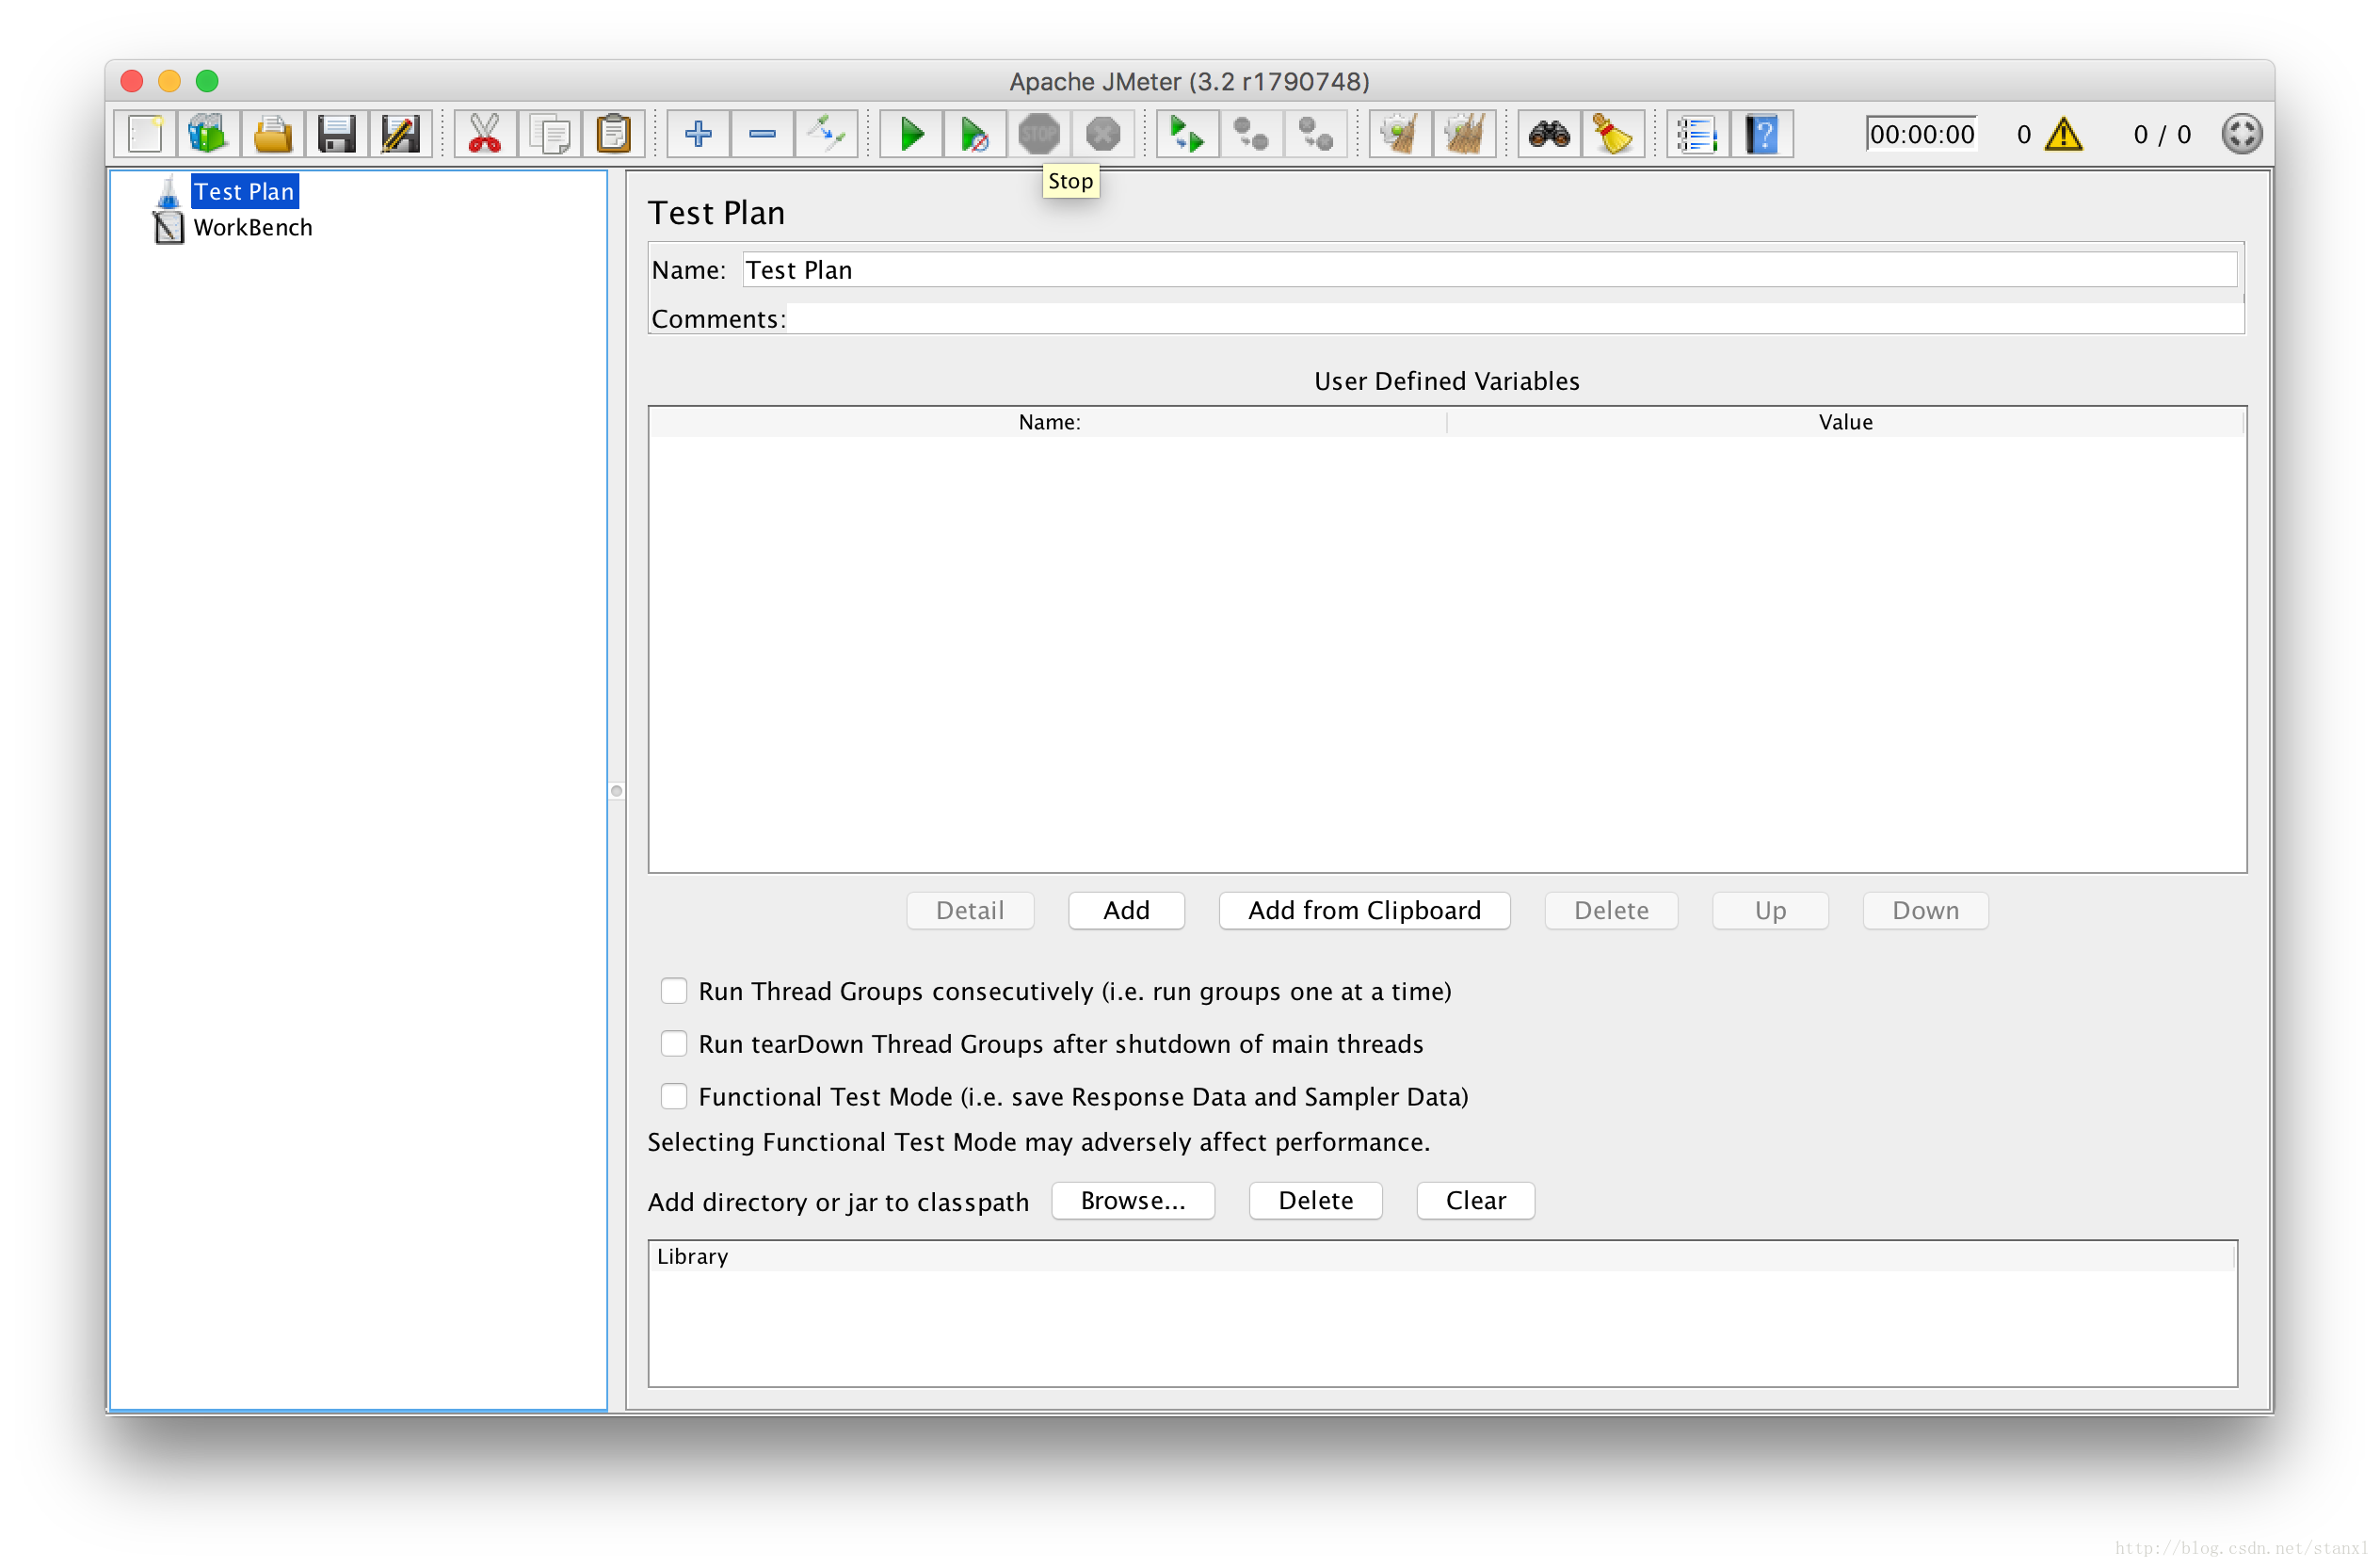Paste with the clipboard icon
Screen dimensions: 2380x1567
coord(613,134)
